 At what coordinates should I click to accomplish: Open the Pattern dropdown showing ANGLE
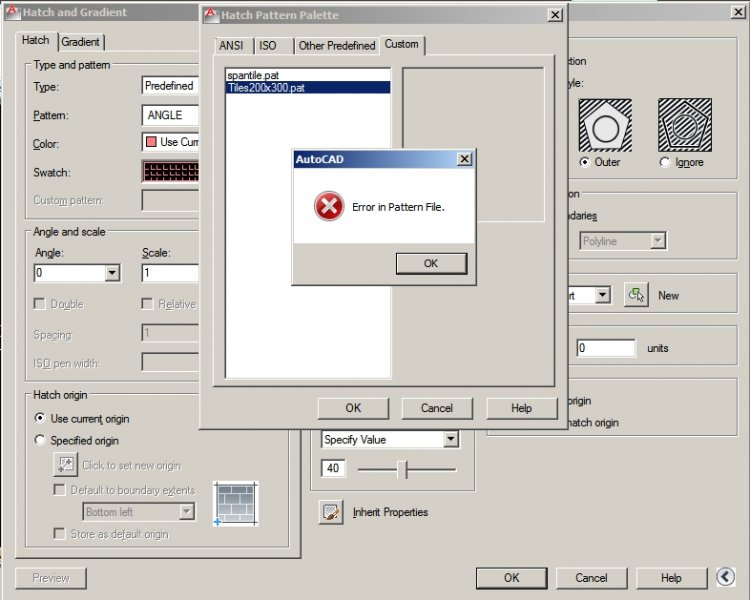pyautogui.click(x=170, y=115)
